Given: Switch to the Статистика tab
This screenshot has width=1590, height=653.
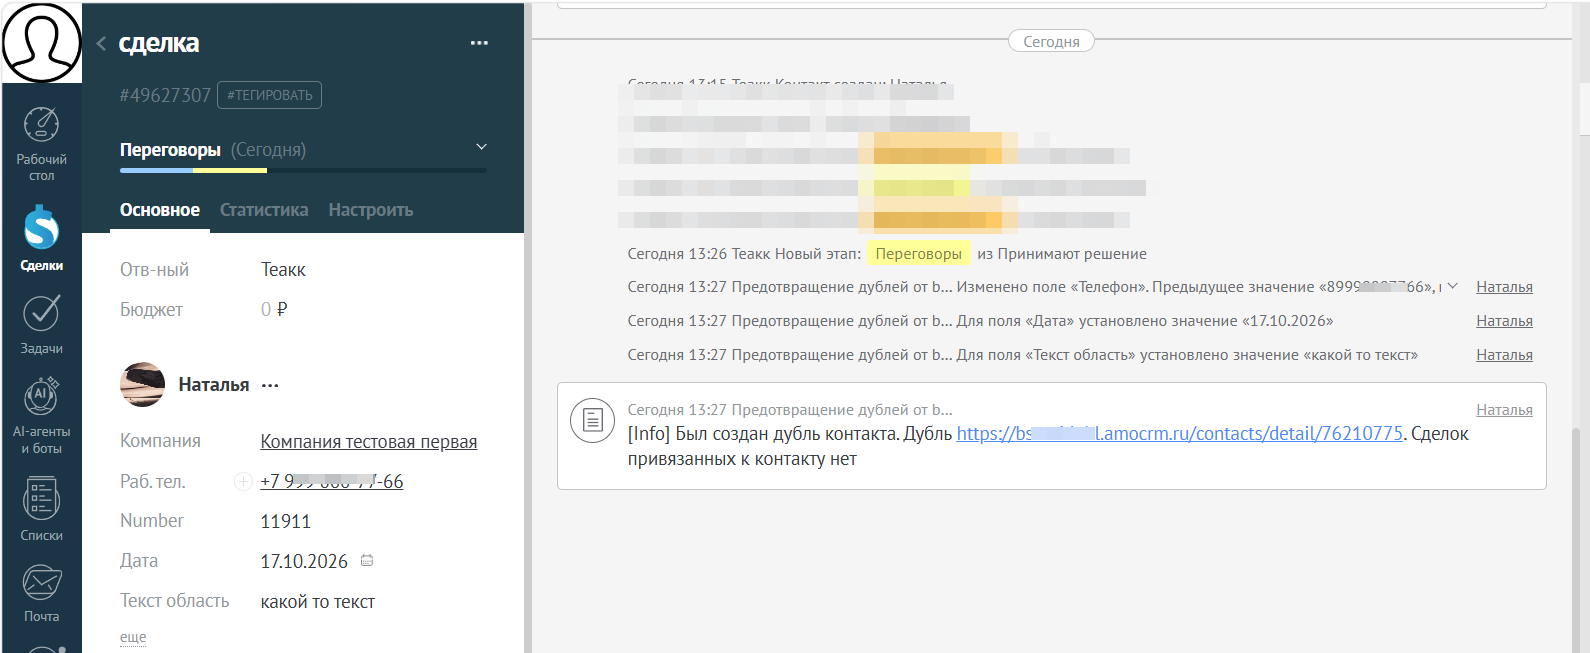Looking at the screenshot, I should tap(264, 210).
